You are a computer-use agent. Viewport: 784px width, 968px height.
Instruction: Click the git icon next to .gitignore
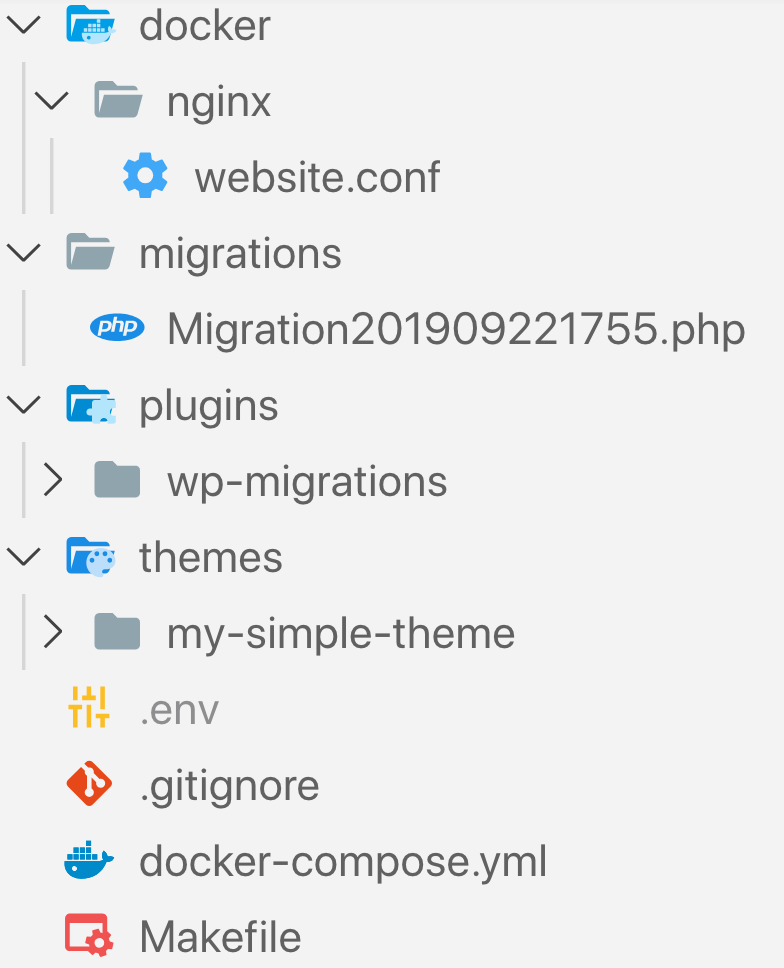click(x=89, y=784)
